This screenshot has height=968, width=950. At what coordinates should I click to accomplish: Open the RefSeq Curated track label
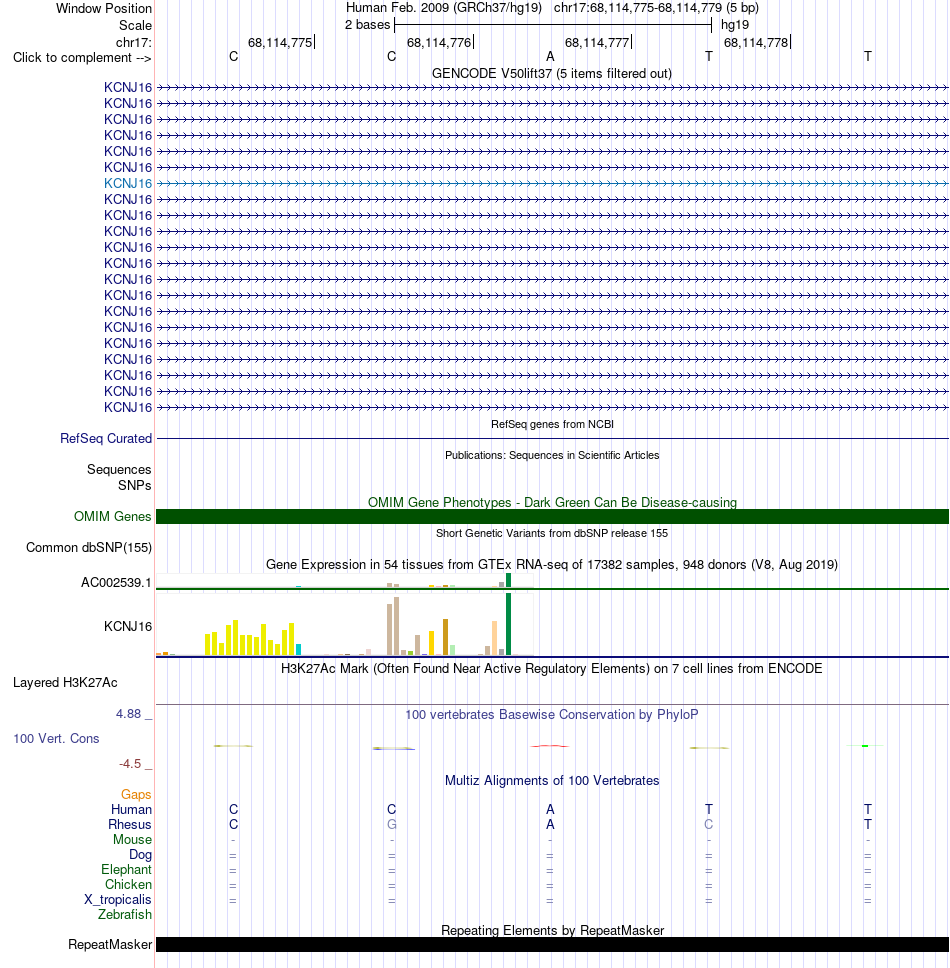(106, 438)
